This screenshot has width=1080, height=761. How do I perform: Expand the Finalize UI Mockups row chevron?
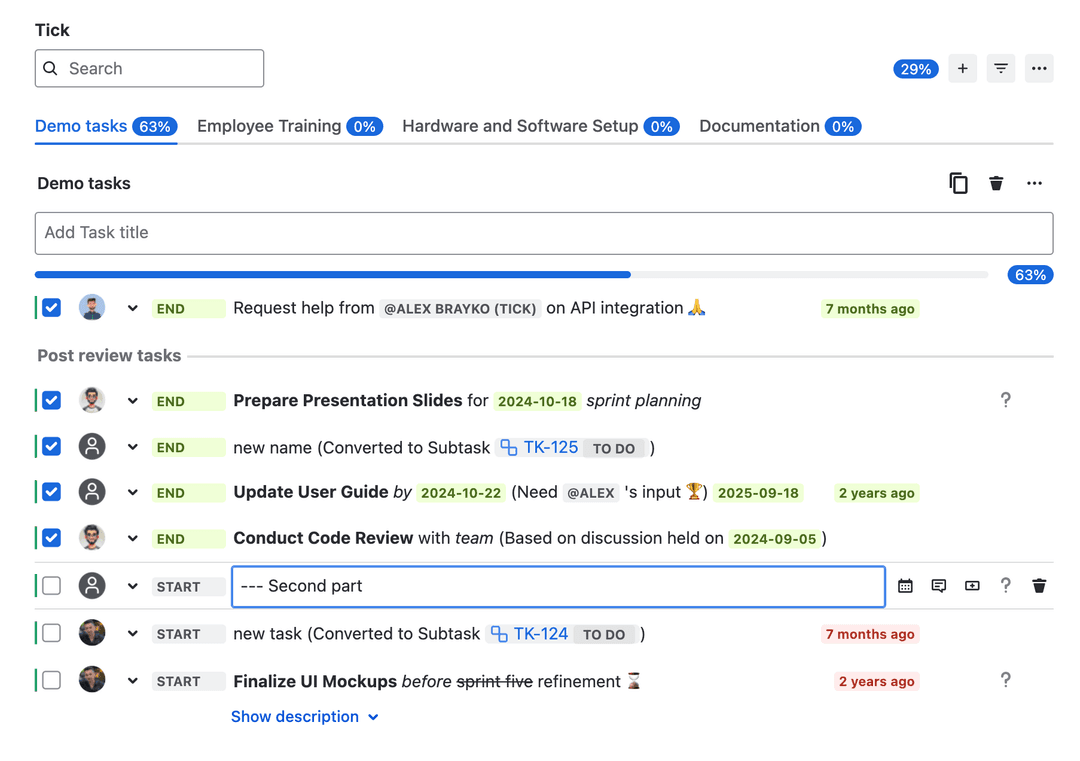132,680
